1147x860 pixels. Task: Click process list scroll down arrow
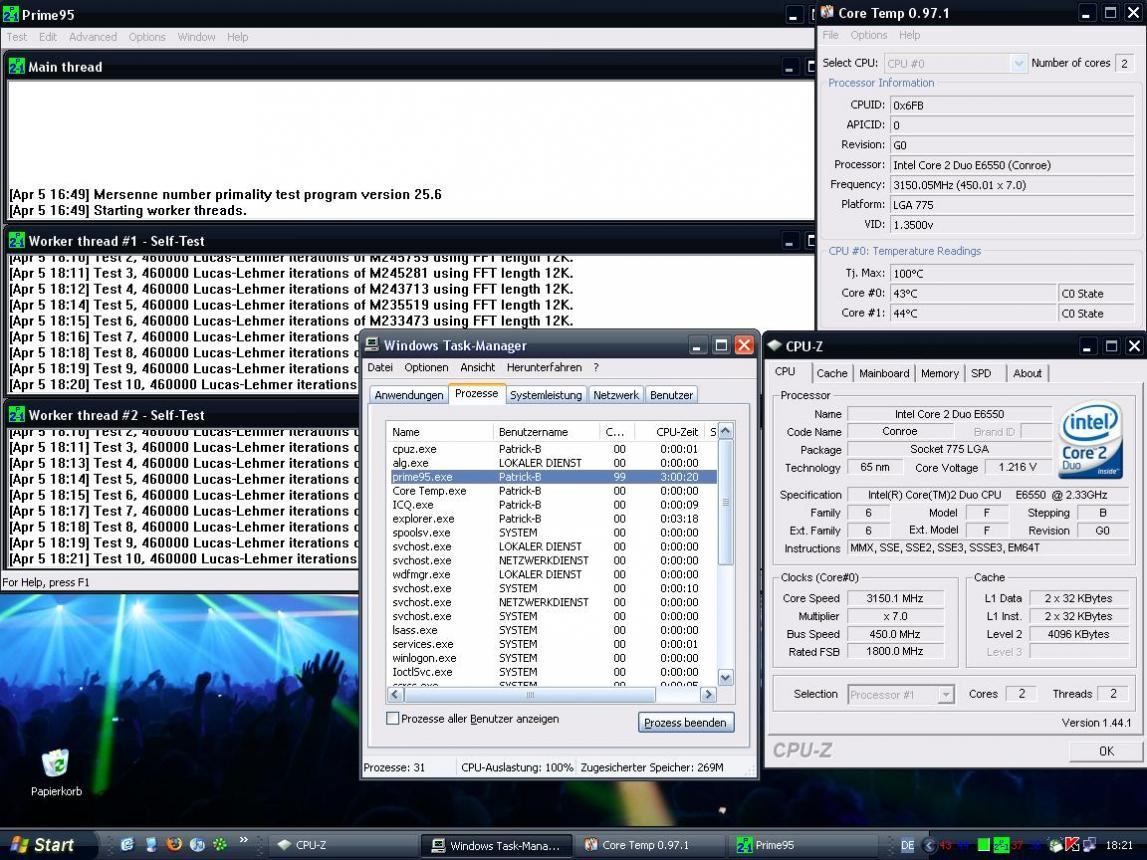click(x=725, y=678)
